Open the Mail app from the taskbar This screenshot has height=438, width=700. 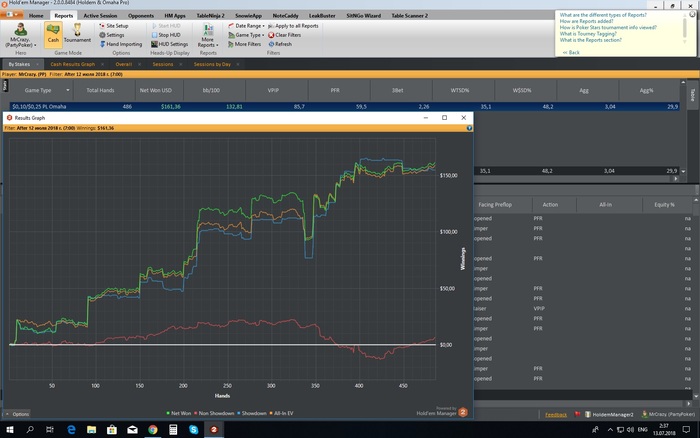point(132,430)
